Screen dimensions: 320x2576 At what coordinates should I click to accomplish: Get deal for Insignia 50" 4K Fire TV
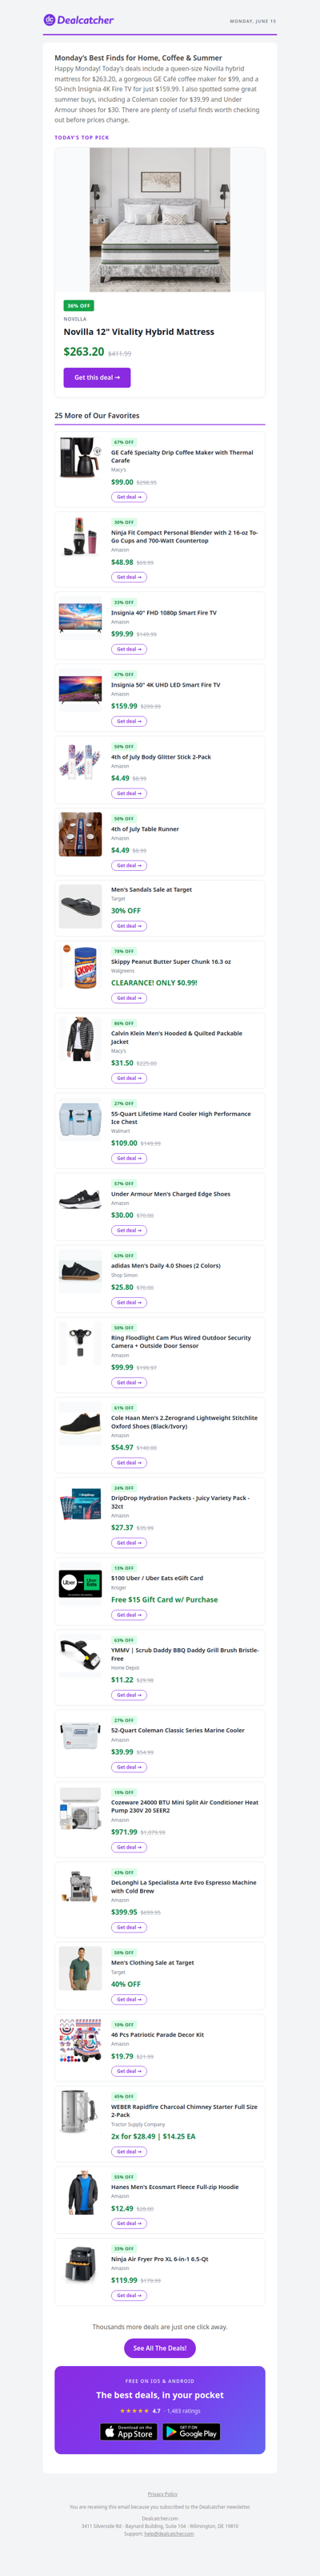coord(129,721)
